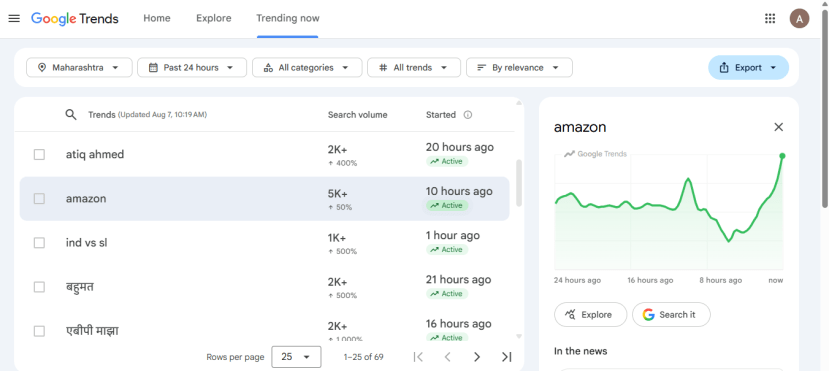Select the ind vs sl checkbox
The width and height of the screenshot is (829, 371).
tap(39, 243)
